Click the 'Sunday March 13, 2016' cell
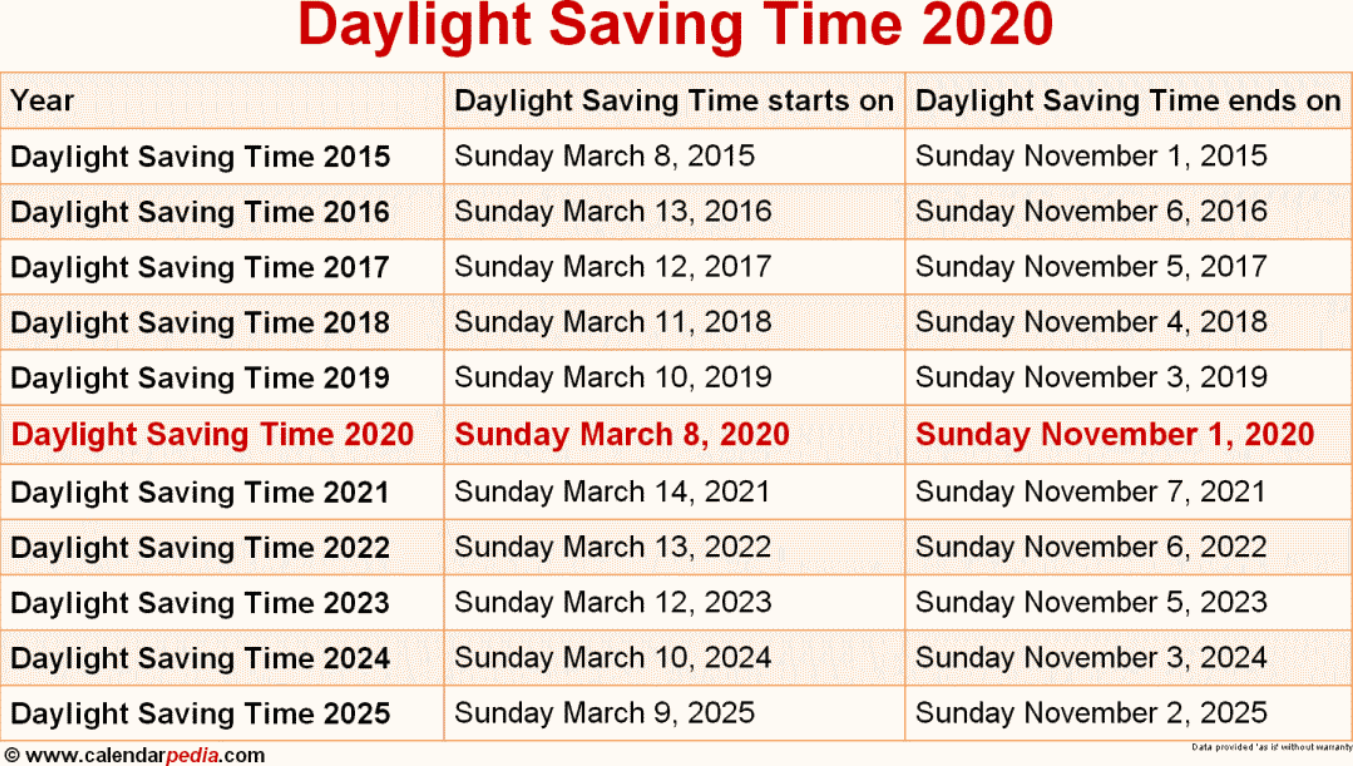The height and width of the screenshot is (770, 1356). coord(613,212)
